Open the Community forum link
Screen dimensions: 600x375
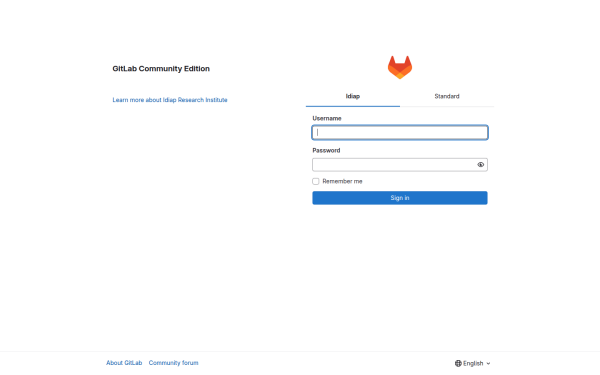coord(173,363)
